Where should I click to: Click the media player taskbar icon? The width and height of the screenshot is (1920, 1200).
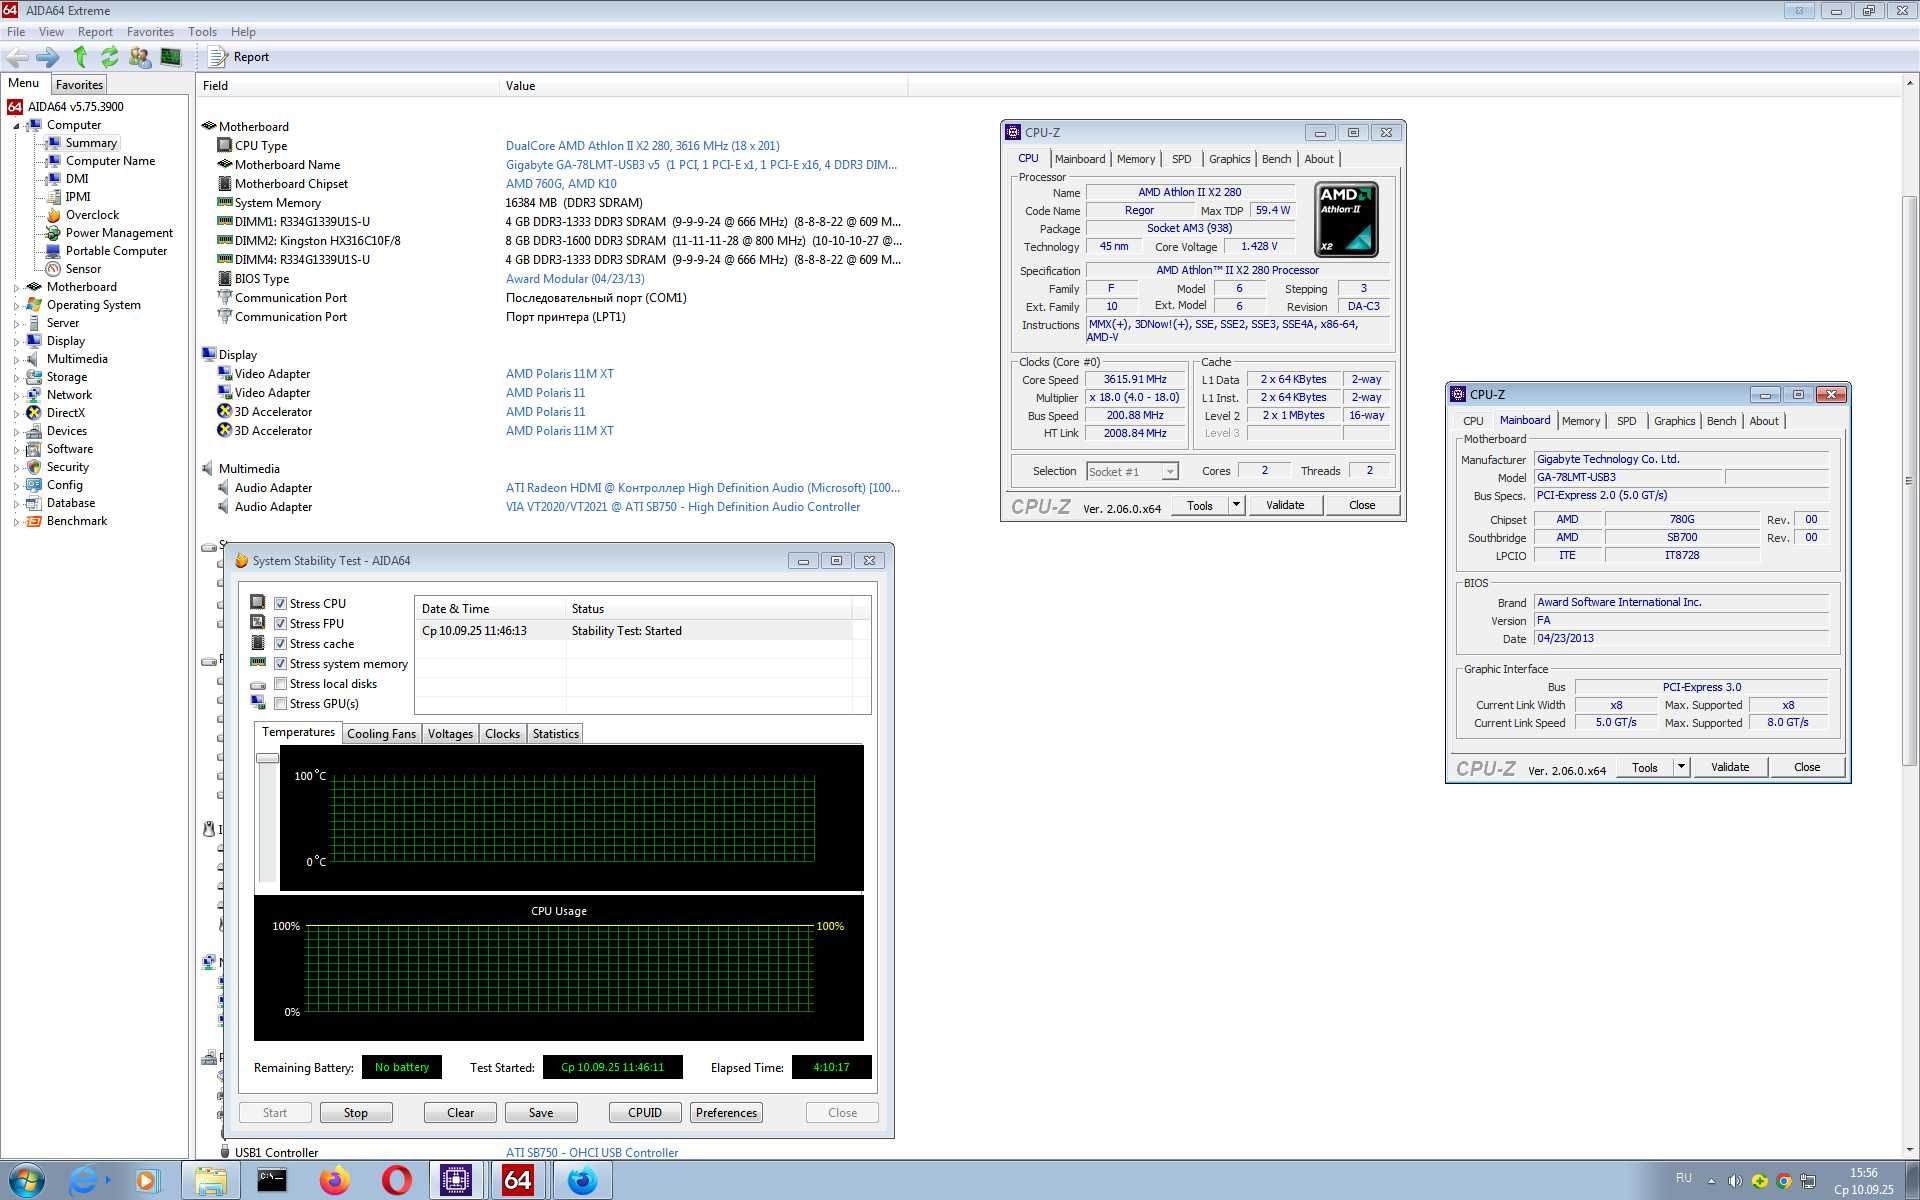point(146,1181)
